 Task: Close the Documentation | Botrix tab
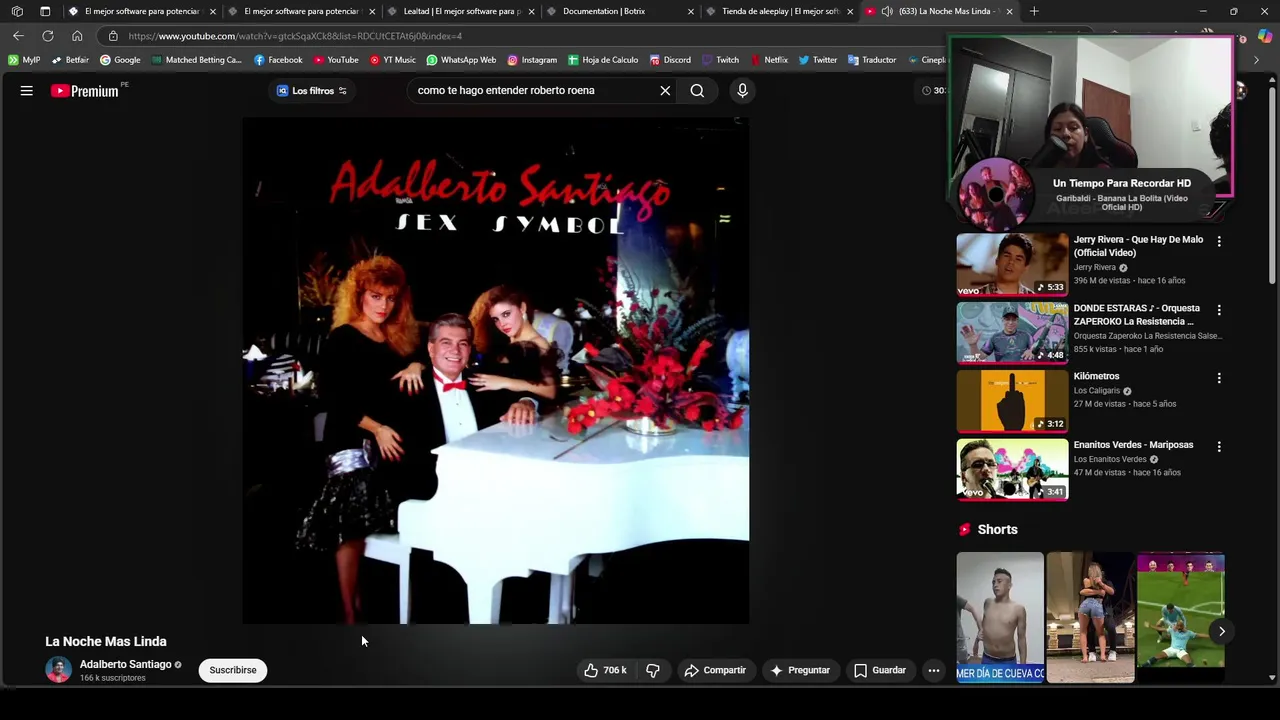coord(691,11)
